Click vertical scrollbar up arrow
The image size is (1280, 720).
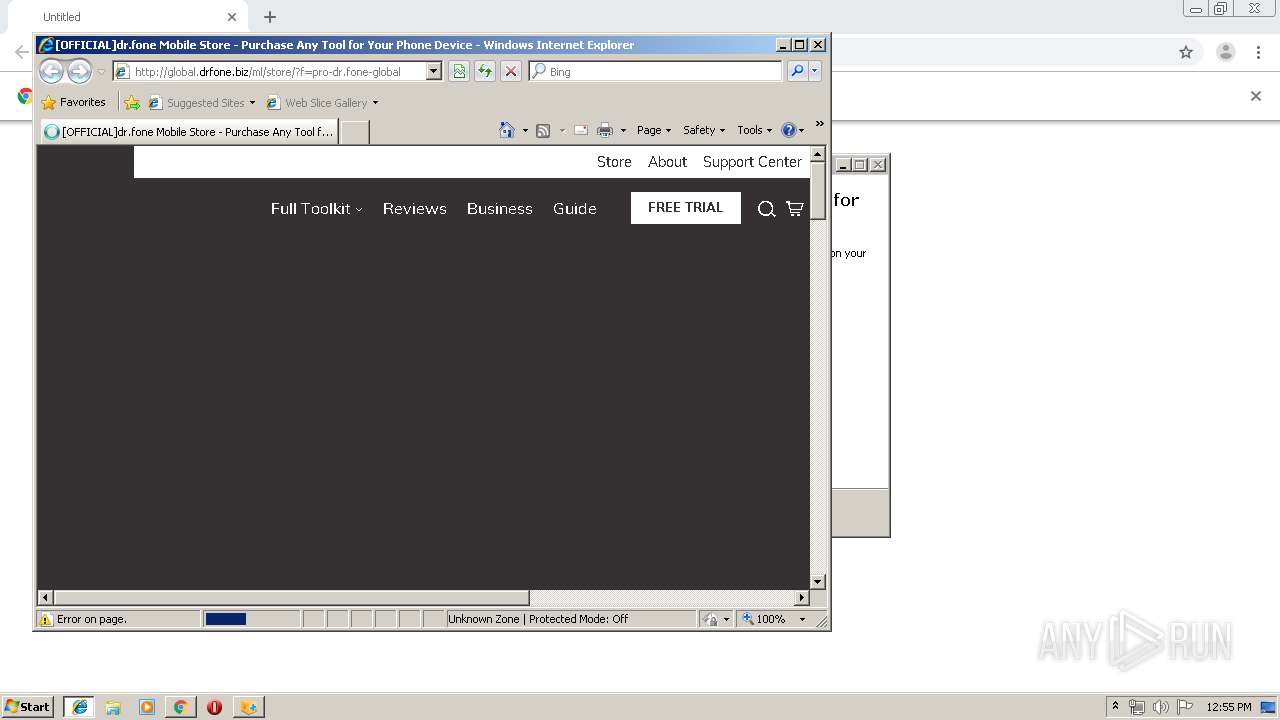pos(817,154)
